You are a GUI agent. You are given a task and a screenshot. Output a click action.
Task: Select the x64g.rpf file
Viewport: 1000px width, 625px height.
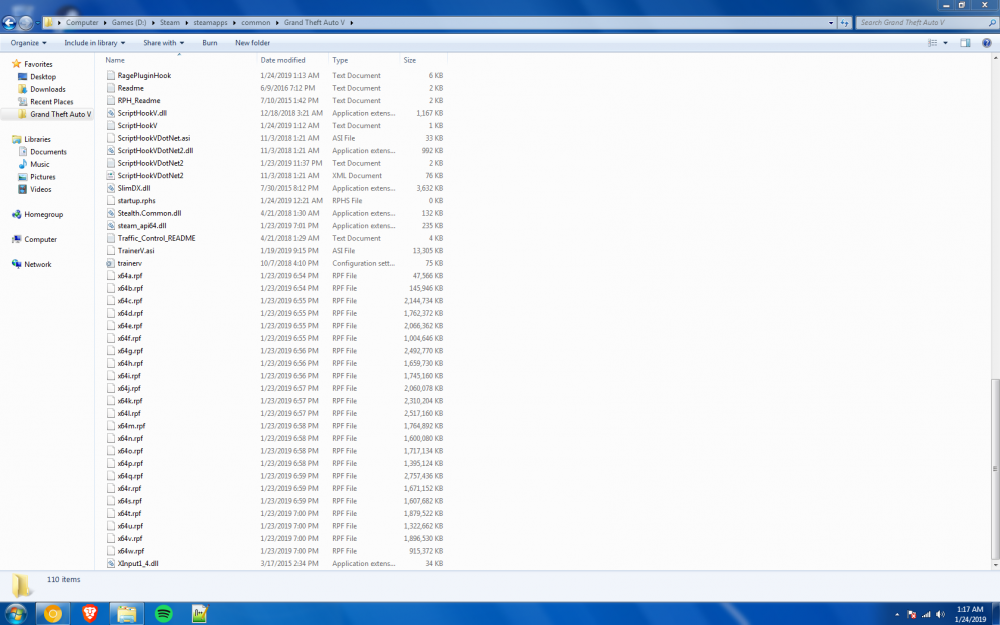pos(130,351)
